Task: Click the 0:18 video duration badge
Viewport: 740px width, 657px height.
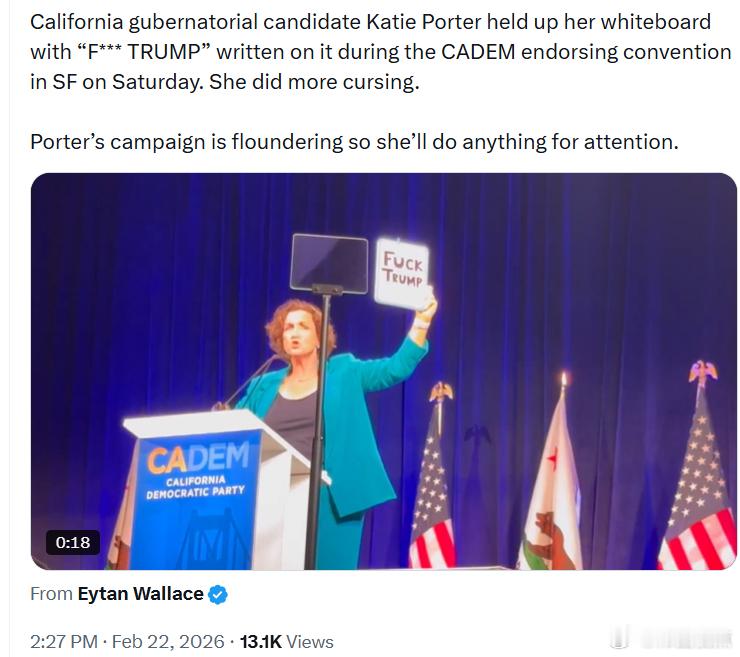Action: click(73, 542)
